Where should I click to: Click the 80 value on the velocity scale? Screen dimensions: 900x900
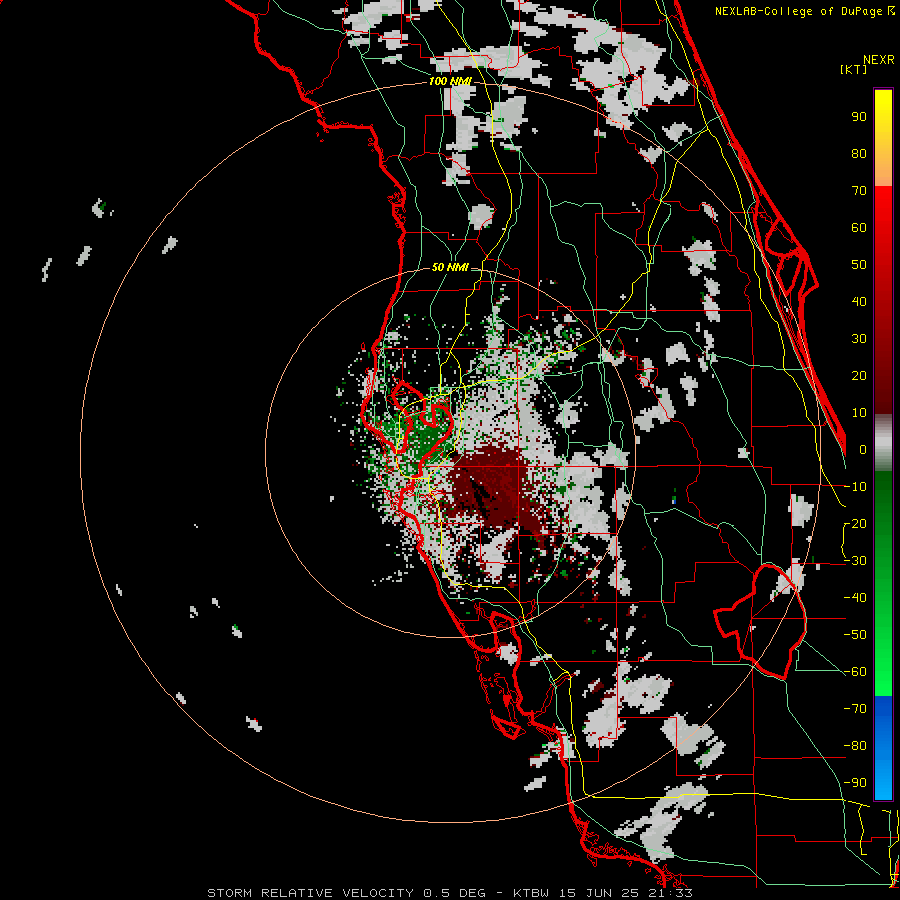tap(859, 154)
